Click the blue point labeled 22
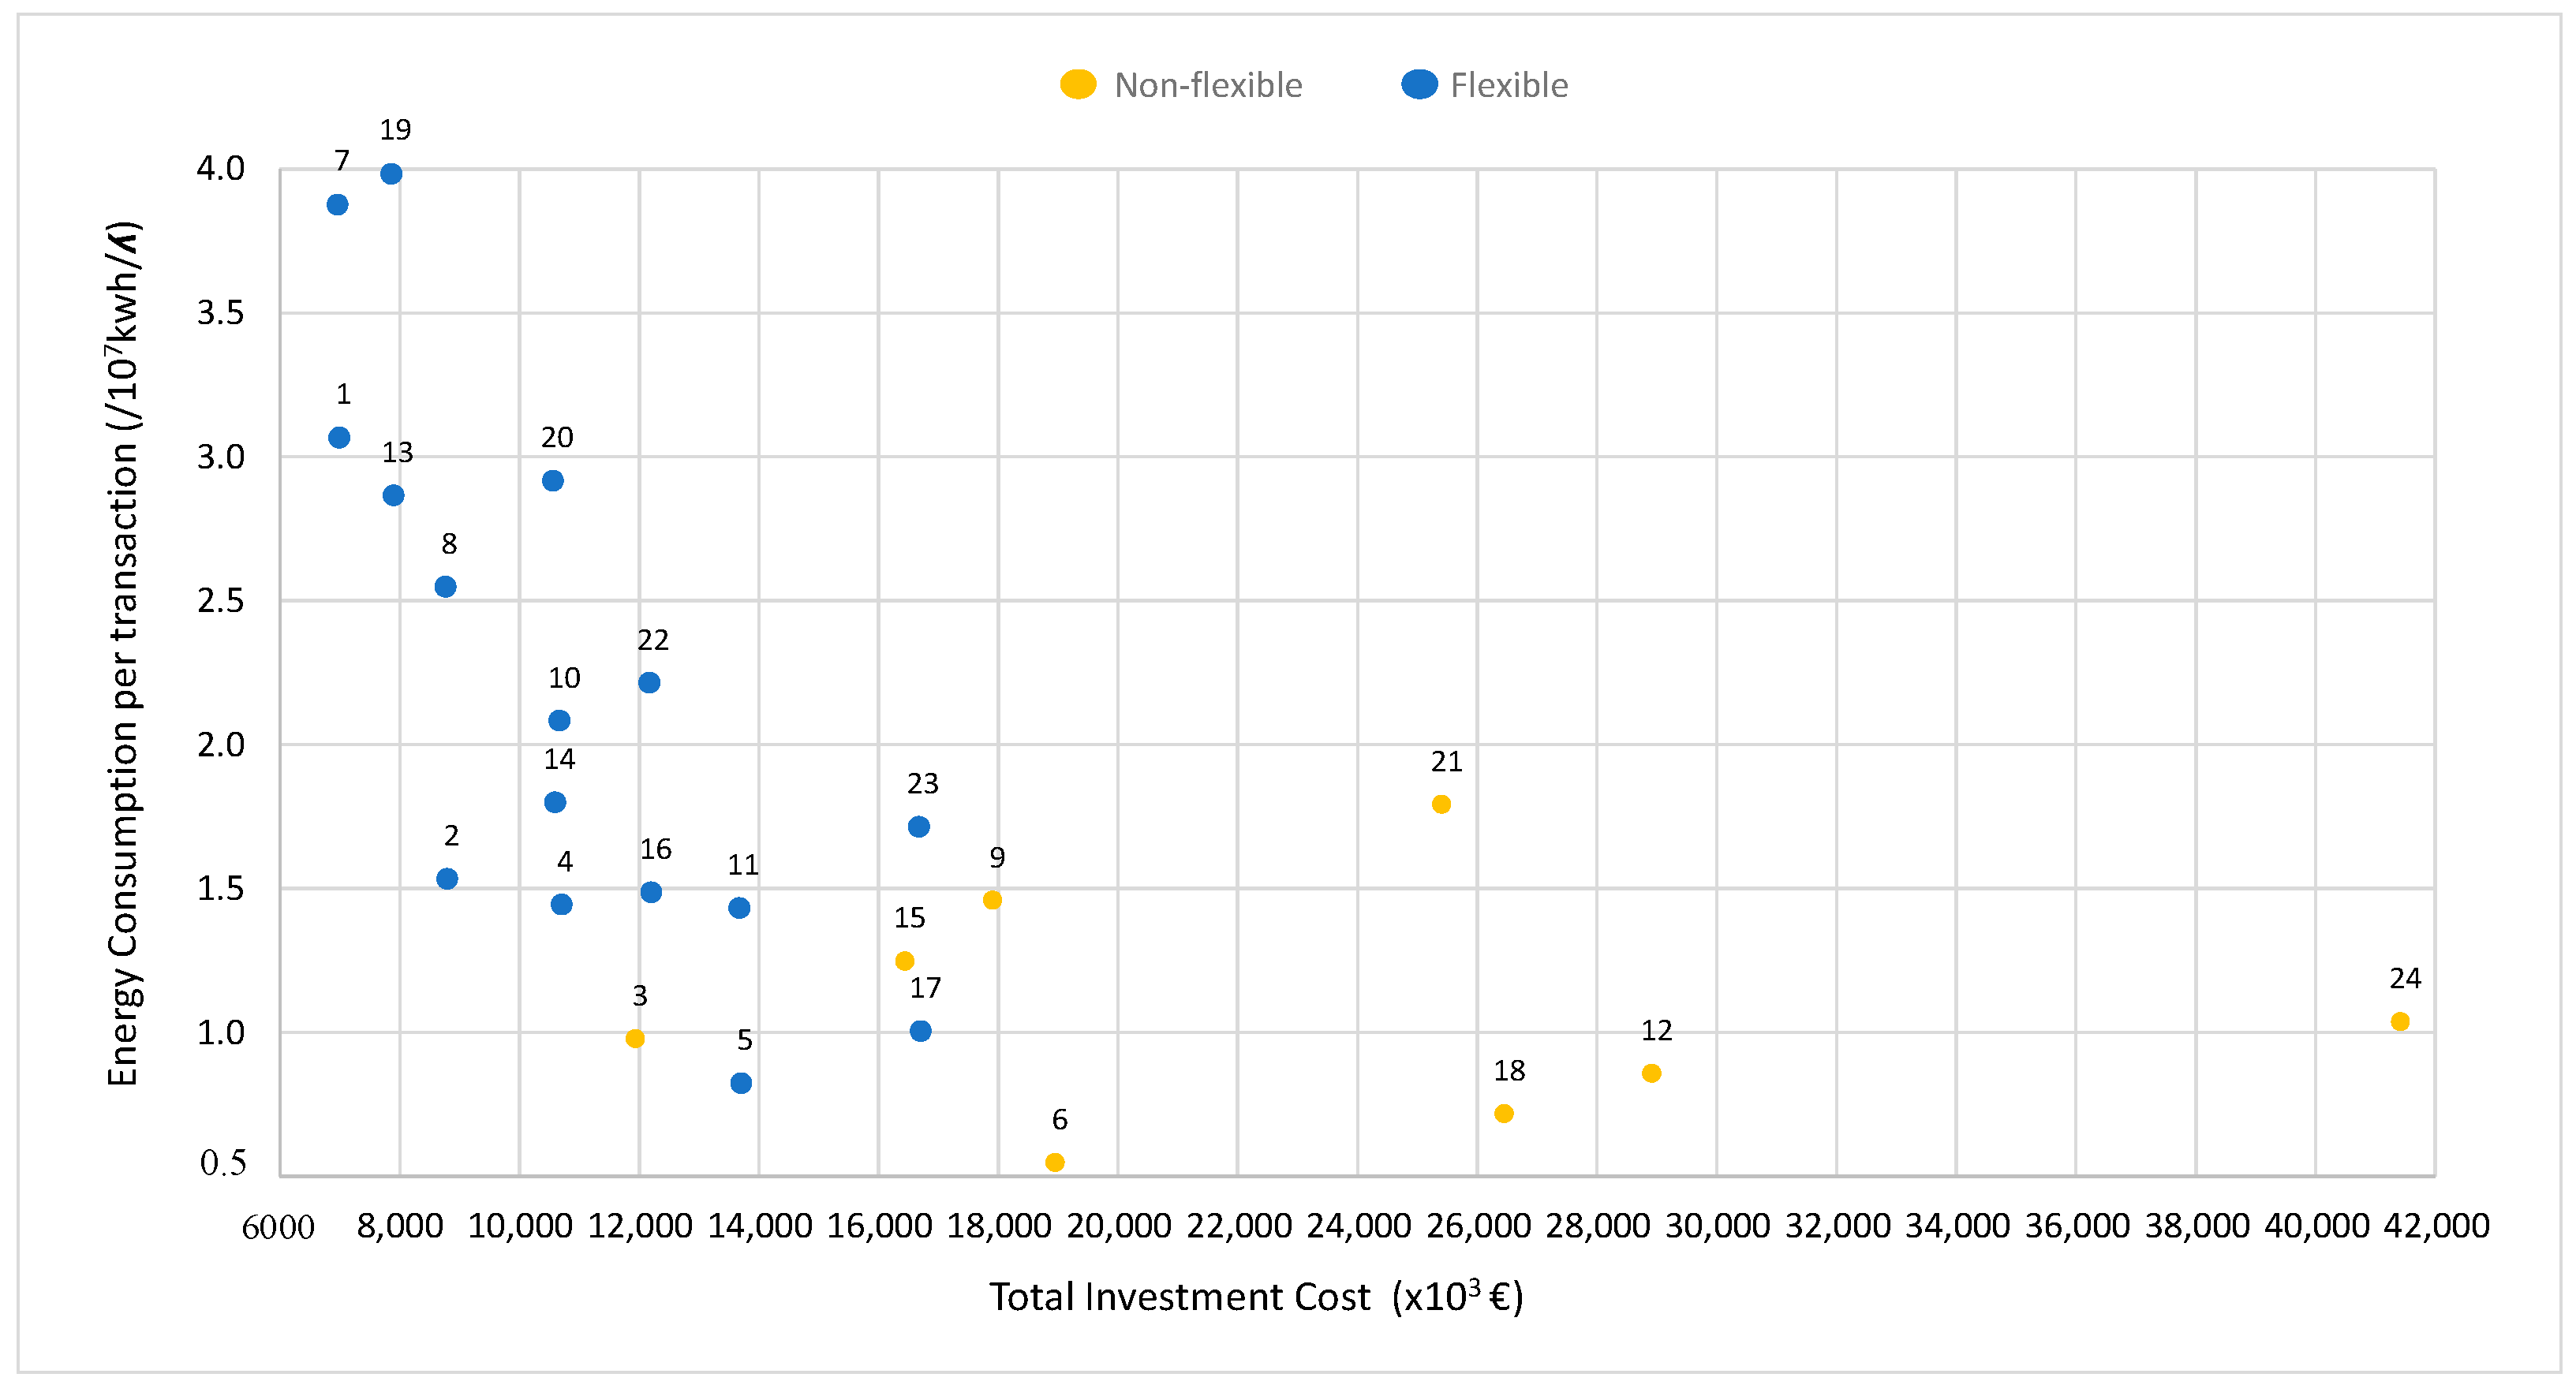The height and width of the screenshot is (1396, 2576). (649, 683)
